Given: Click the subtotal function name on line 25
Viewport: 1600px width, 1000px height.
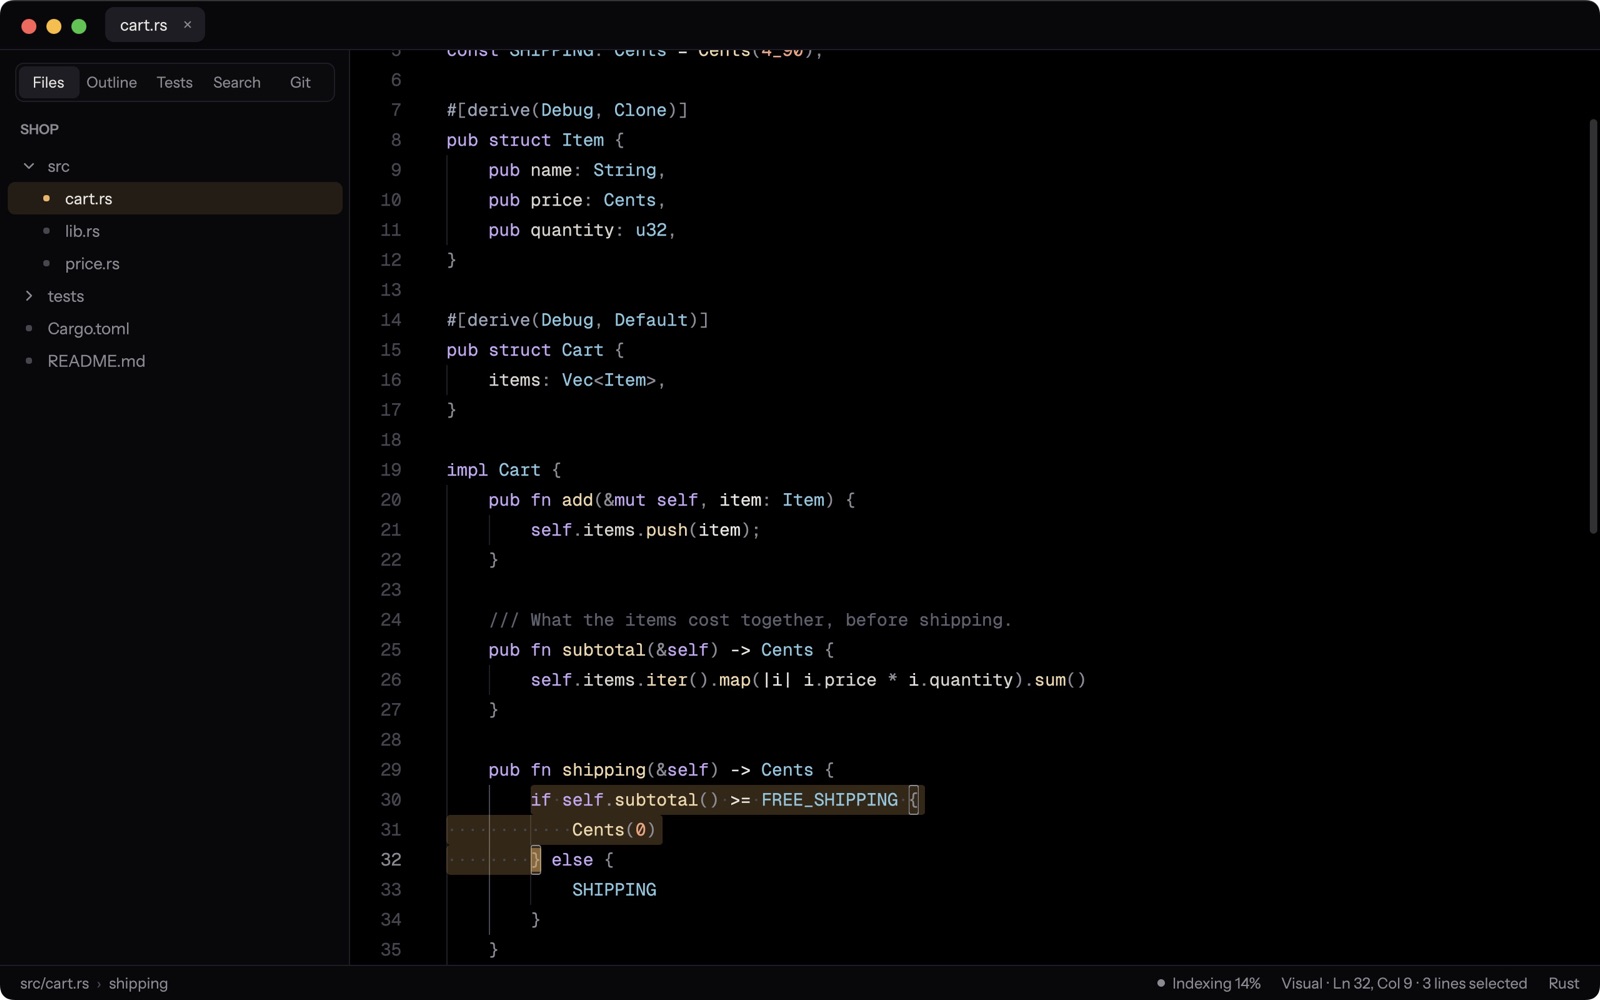Looking at the screenshot, I should click(603, 649).
